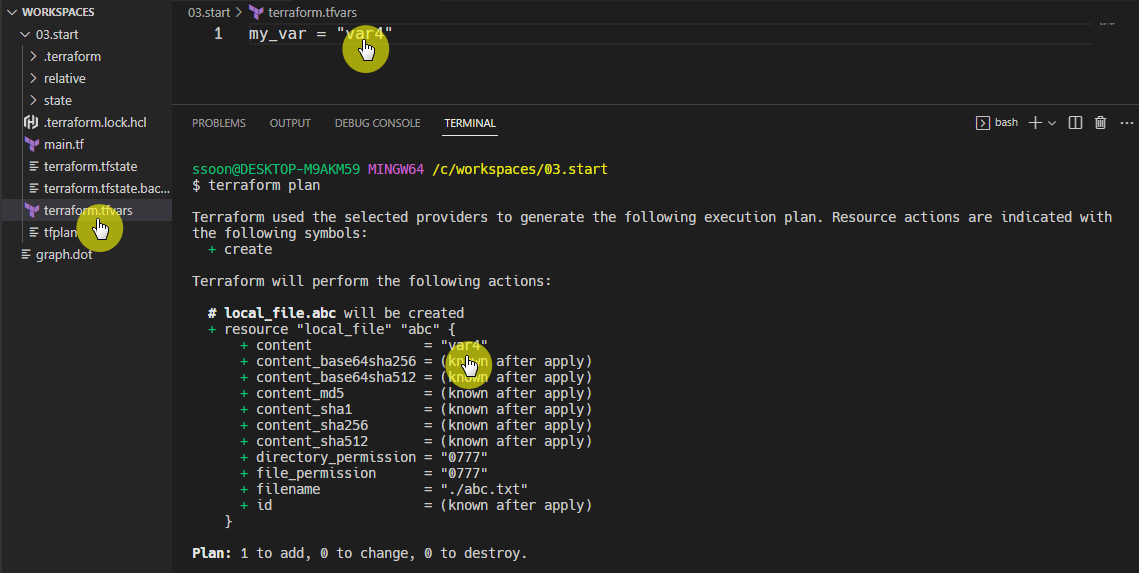This screenshot has width=1139, height=573.
Task: Click terraform.tfvars in the breadcrumb
Action: pyautogui.click(x=312, y=12)
